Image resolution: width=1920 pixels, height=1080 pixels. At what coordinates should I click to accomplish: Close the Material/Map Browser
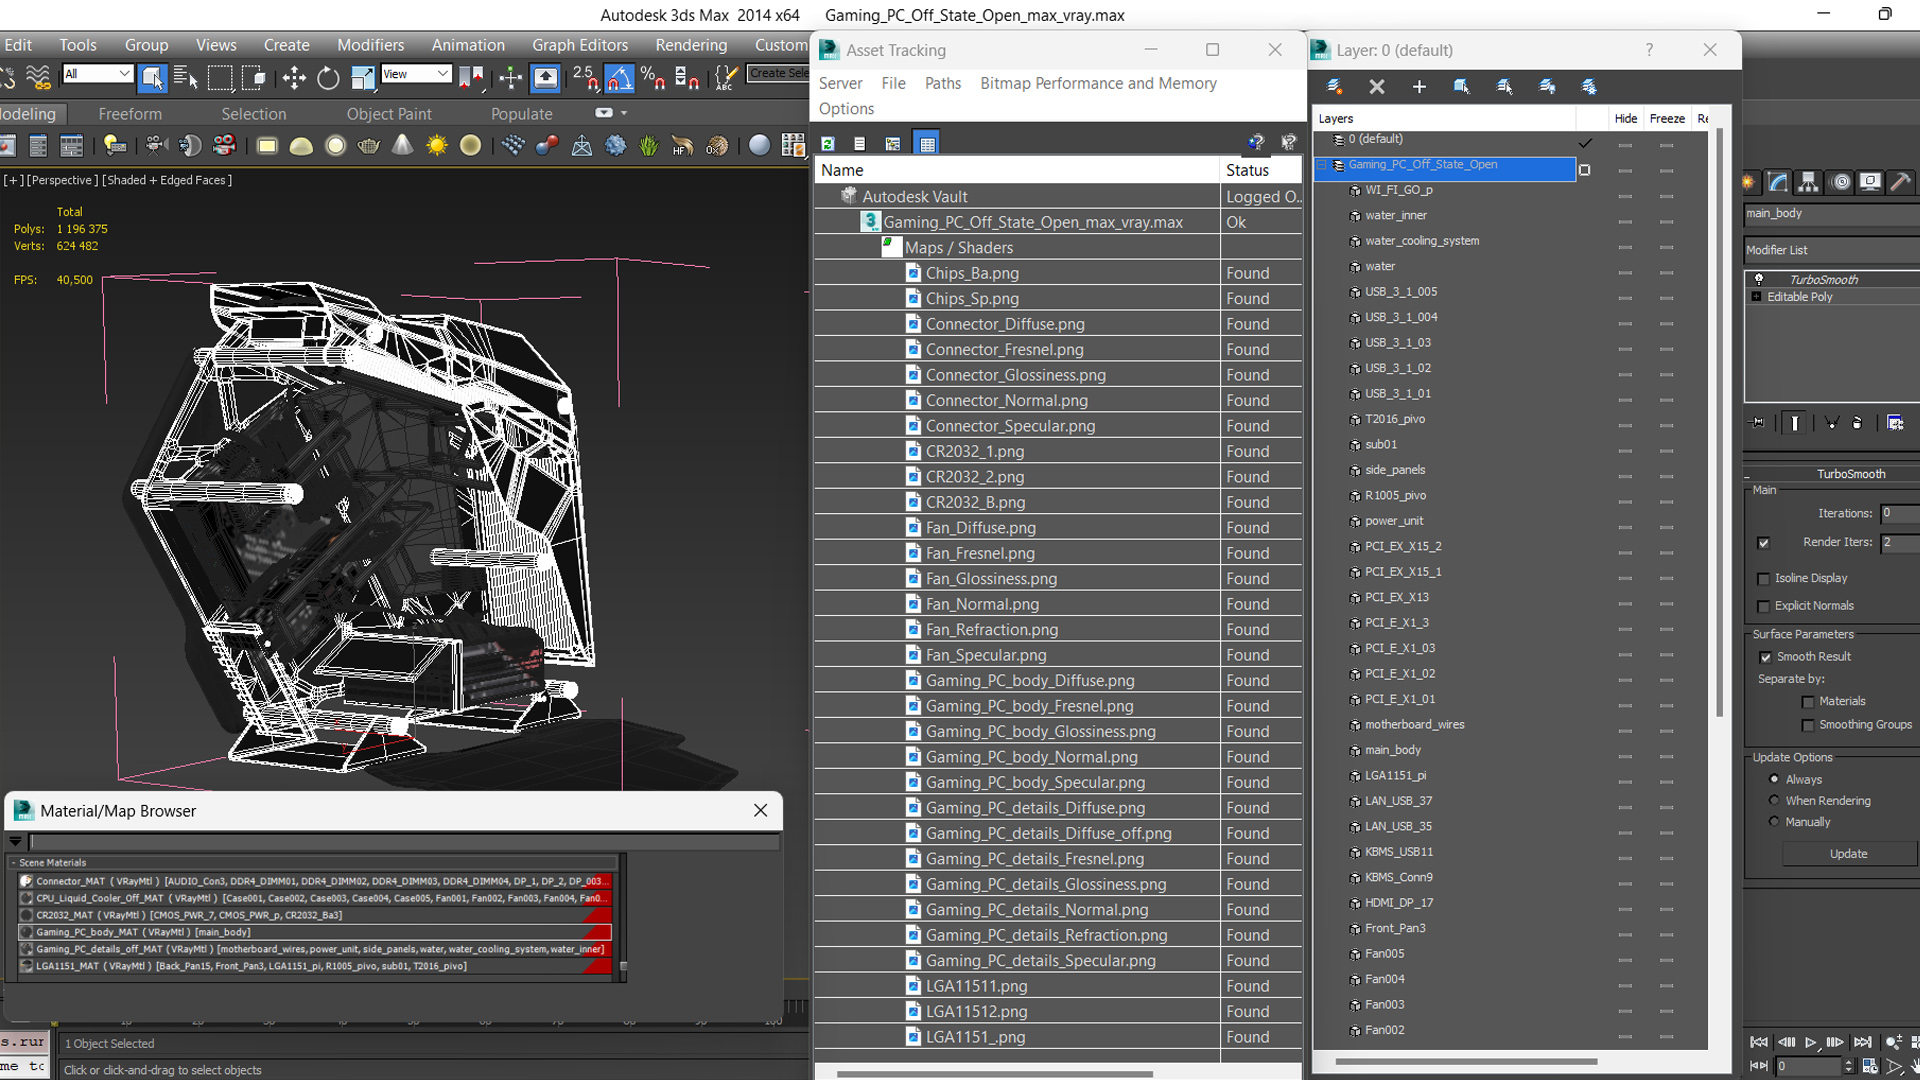pyautogui.click(x=760, y=811)
